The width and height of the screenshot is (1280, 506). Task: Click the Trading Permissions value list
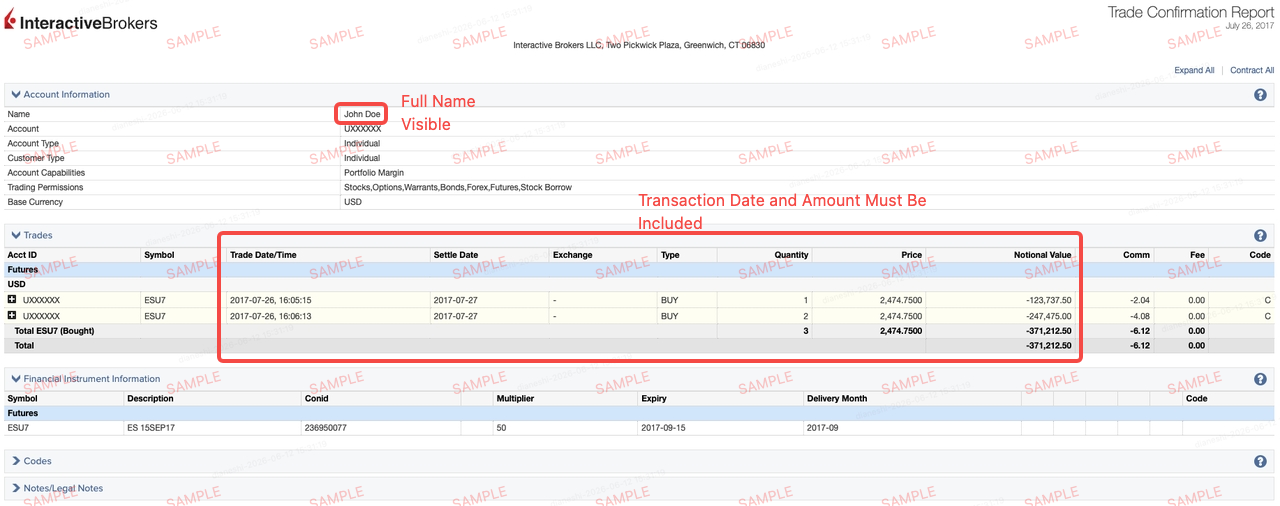click(x=458, y=188)
